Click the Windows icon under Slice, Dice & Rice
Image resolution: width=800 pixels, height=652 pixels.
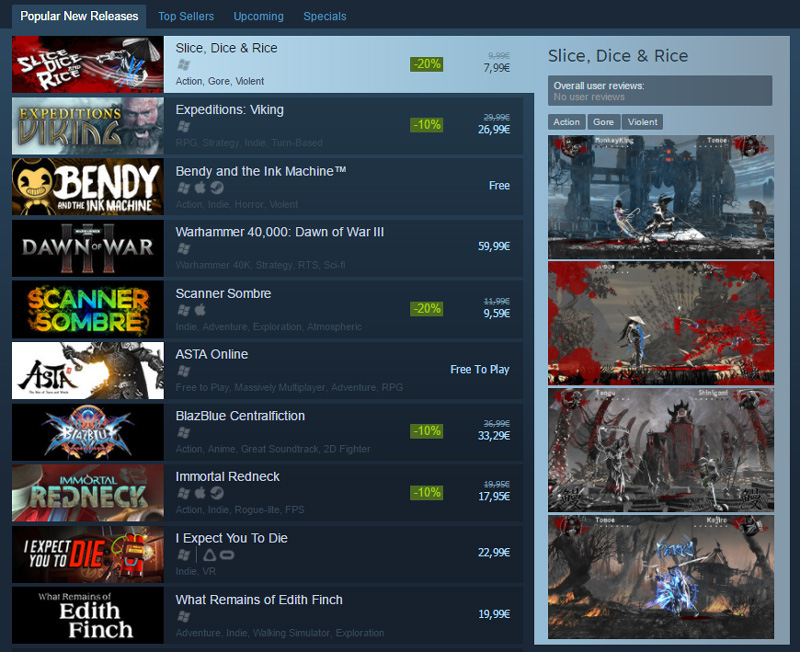pos(184,65)
